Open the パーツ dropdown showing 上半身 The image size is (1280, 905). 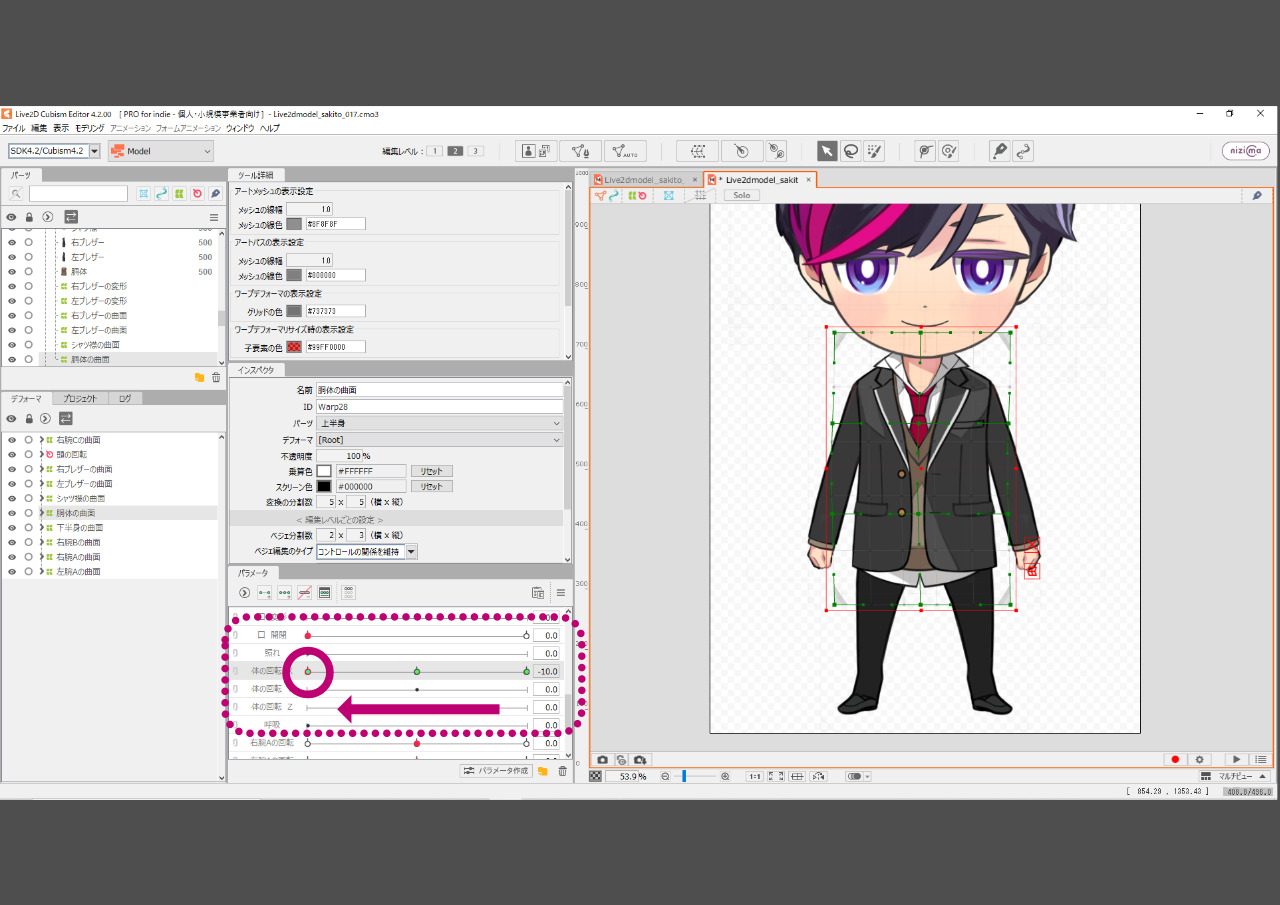(x=440, y=423)
